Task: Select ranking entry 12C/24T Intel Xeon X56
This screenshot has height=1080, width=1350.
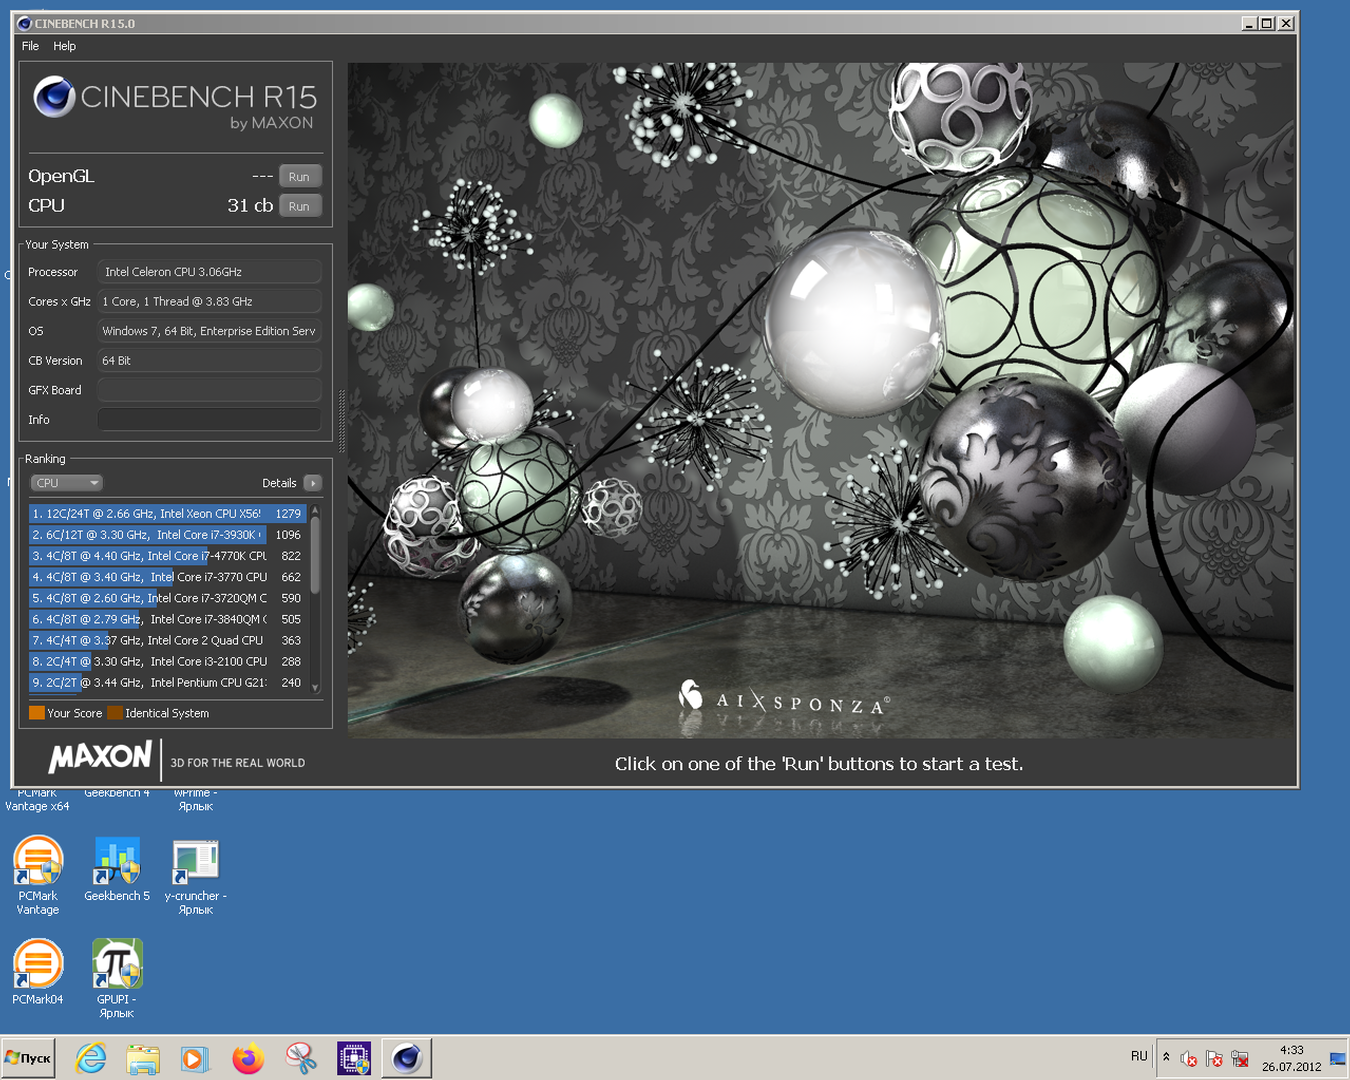Action: point(167,514)
